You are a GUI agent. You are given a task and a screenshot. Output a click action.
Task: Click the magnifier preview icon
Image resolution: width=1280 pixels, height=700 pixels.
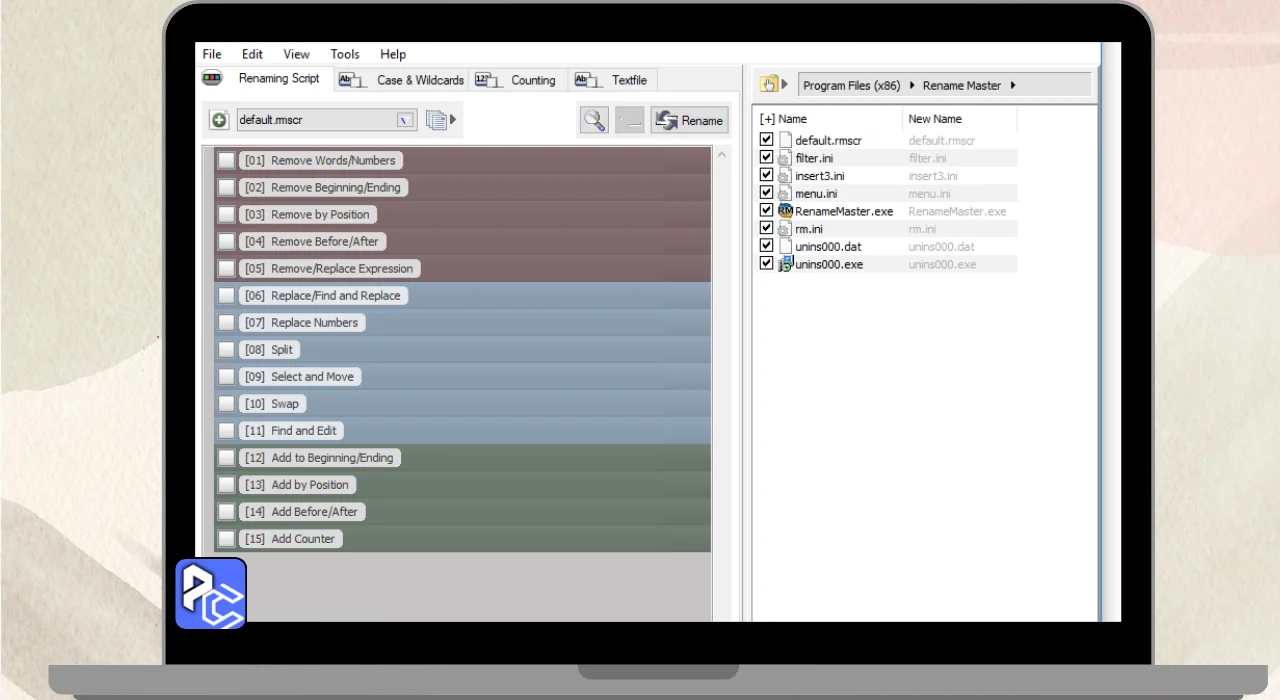[594, 120]
